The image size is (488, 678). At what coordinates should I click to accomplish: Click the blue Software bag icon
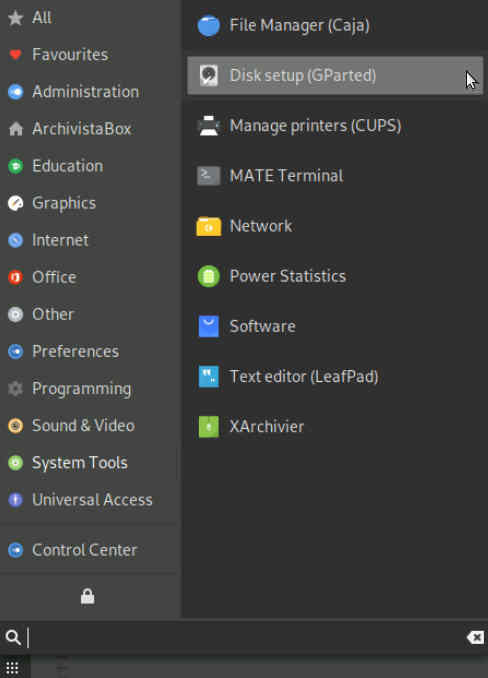209,326
